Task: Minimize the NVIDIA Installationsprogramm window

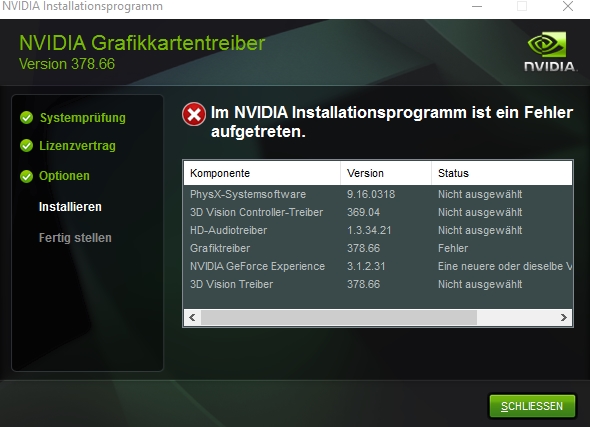Action: [477, 6]
